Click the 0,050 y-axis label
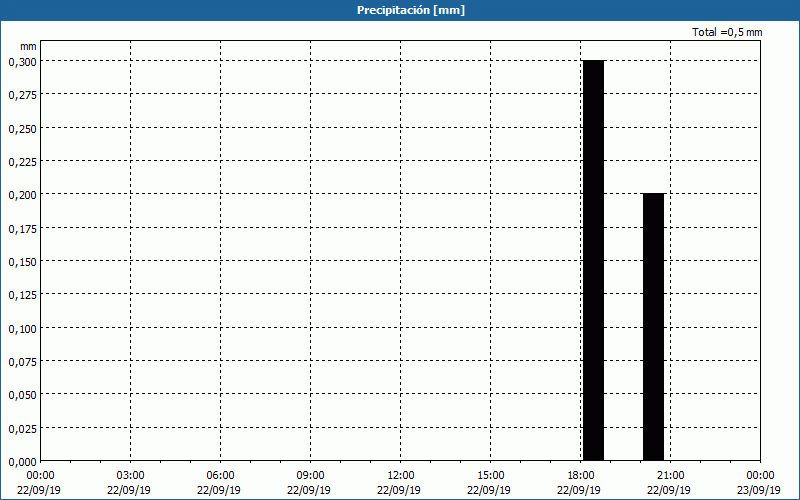Screen dimensions: 800x500 click(x=22, y=395)
